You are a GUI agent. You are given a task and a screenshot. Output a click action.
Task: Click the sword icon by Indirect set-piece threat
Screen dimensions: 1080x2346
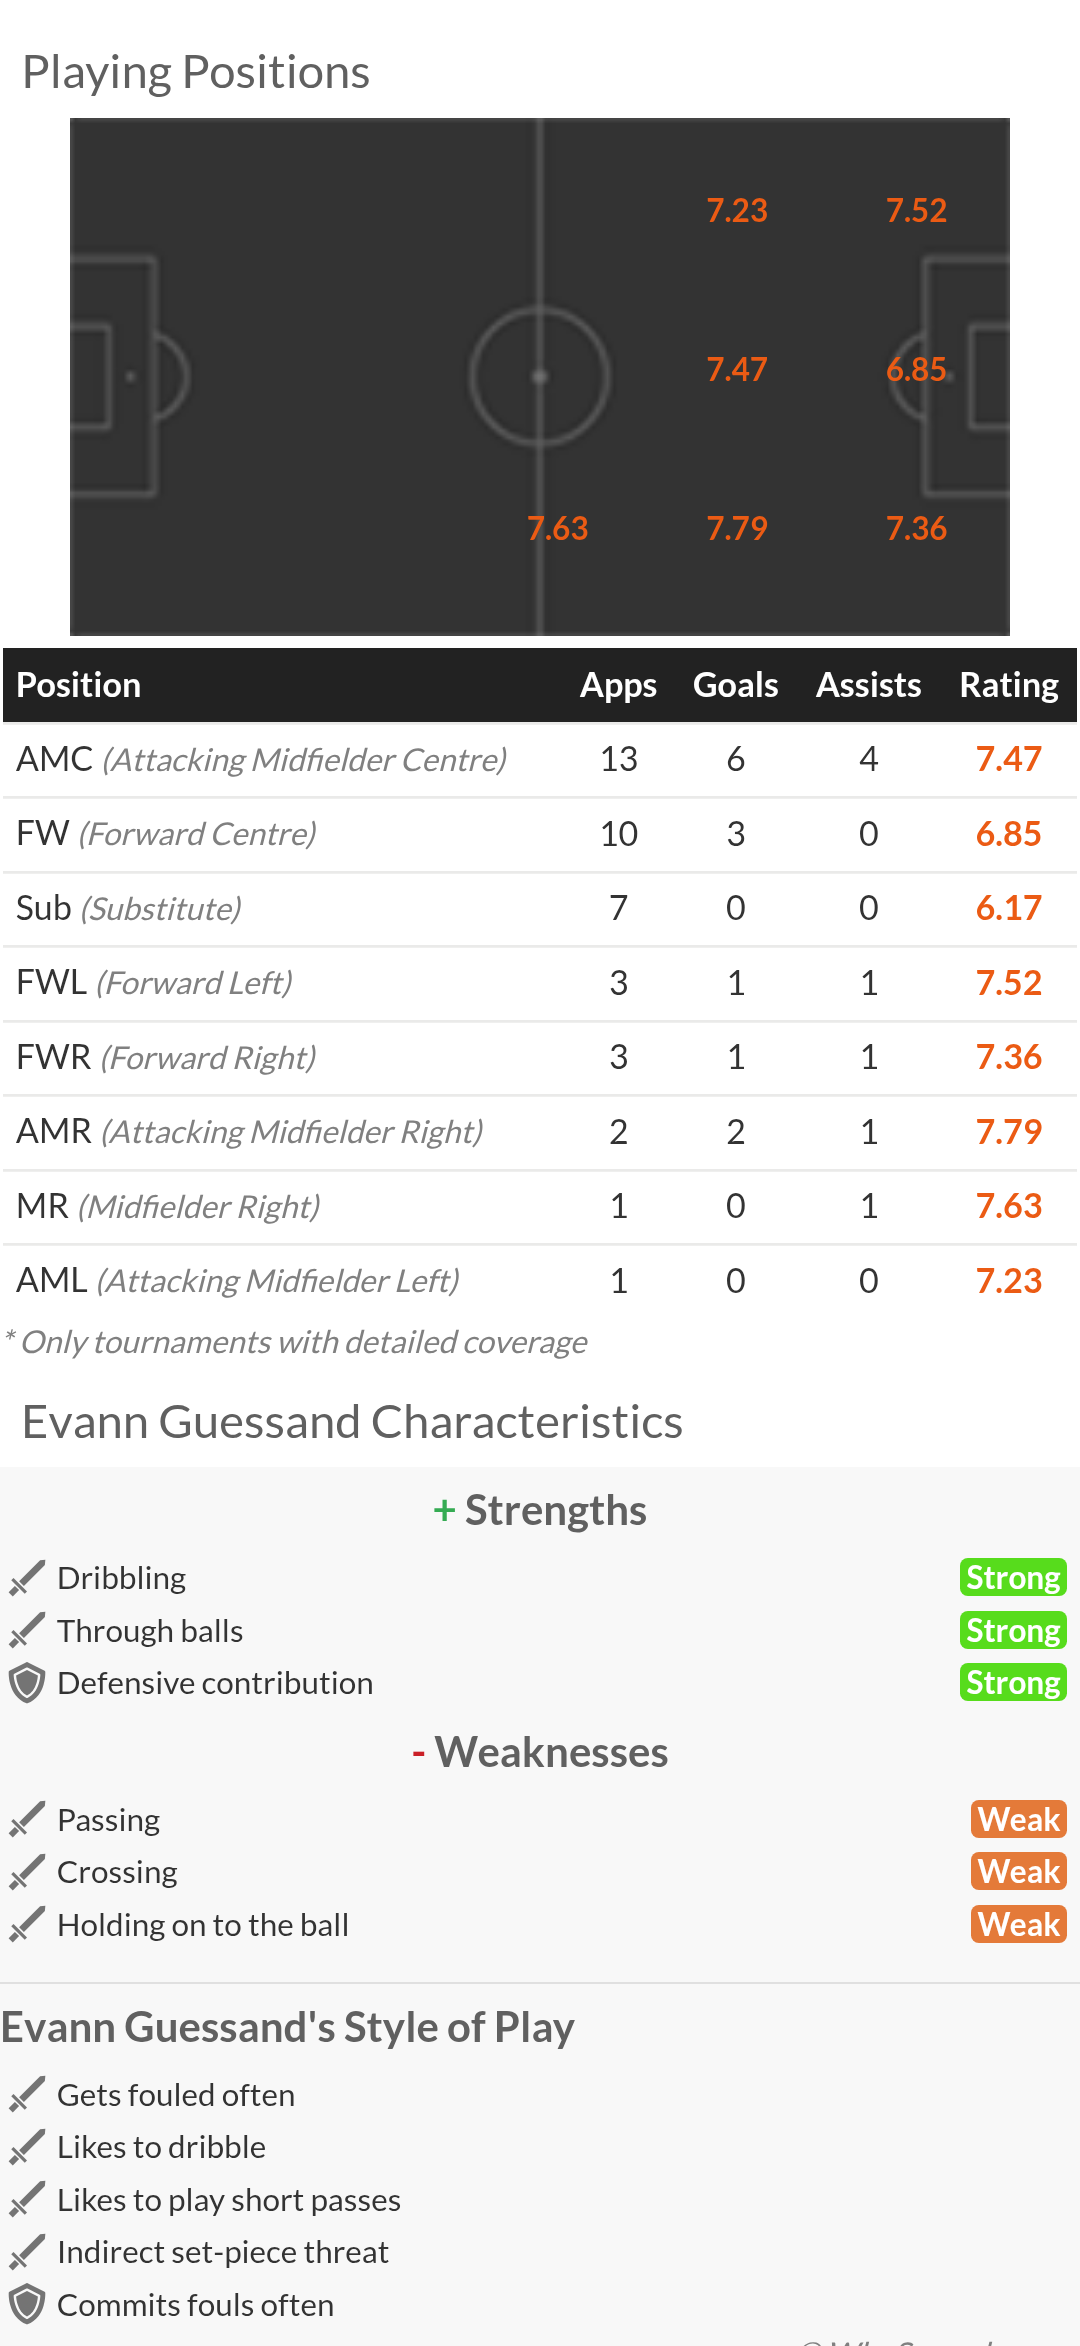(27, 2252)
